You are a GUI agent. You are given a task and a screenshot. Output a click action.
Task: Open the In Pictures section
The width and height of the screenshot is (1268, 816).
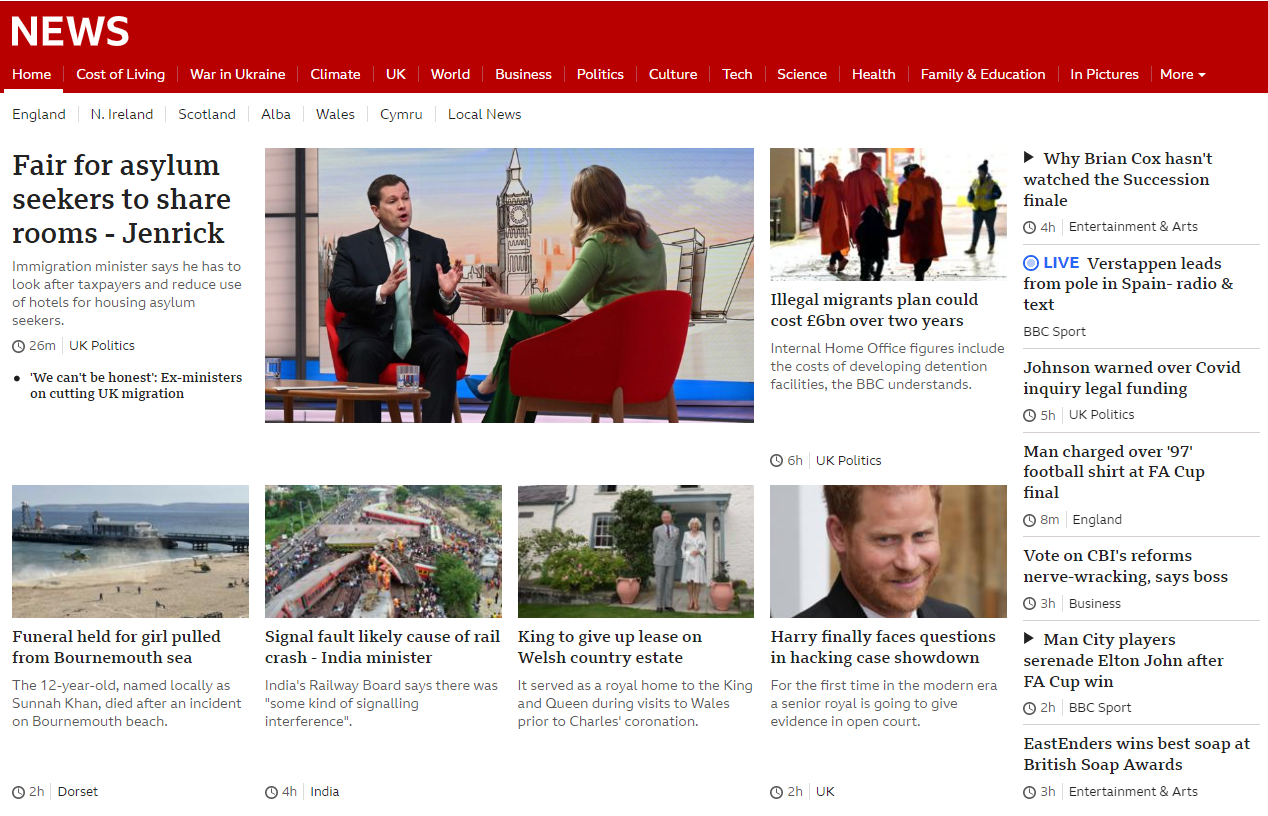pyautogui.click(x=1104, y=74)
